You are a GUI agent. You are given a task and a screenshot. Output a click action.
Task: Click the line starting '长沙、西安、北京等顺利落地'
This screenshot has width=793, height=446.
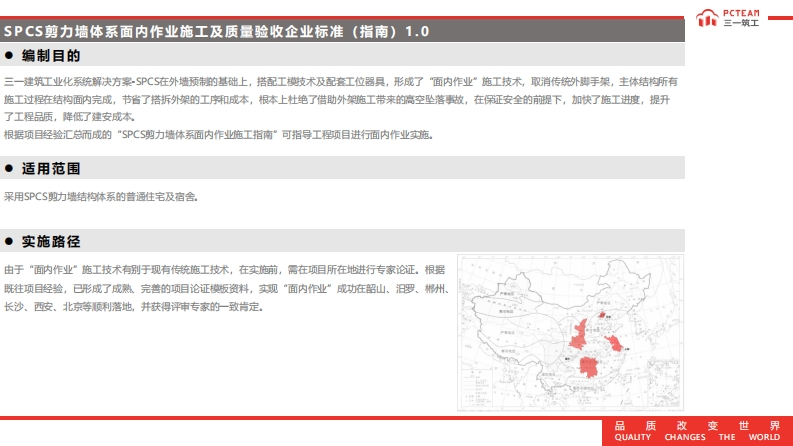tap(134, 307)
